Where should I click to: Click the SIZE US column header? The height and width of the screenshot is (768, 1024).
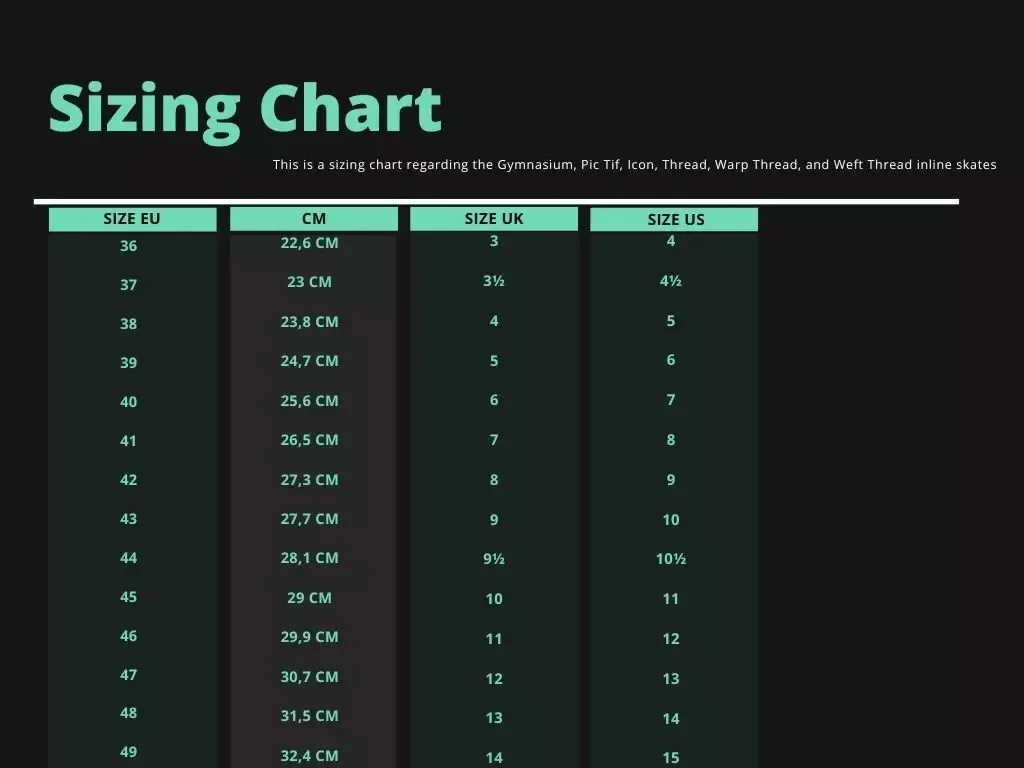[x=675, y=220]
